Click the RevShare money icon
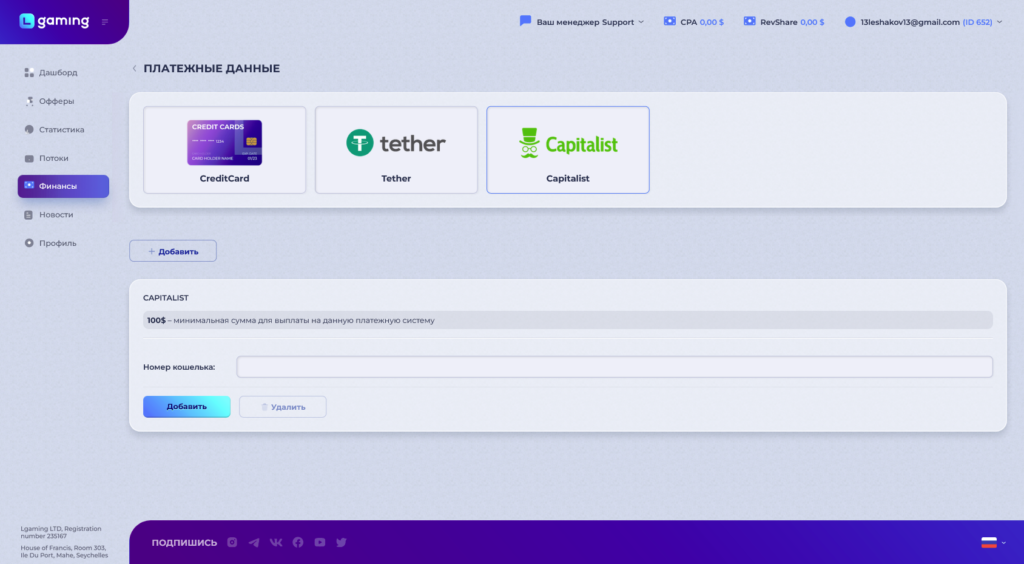The width and height of the screenshot is (1024, 564). (749, 22)
